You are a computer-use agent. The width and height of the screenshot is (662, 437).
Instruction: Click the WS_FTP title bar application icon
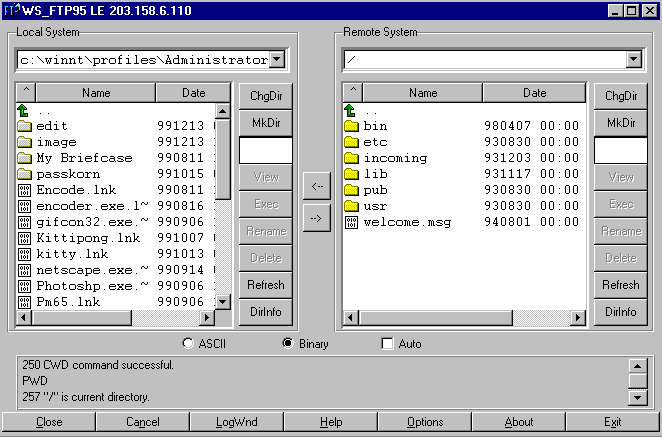click(x=12, y=10)
